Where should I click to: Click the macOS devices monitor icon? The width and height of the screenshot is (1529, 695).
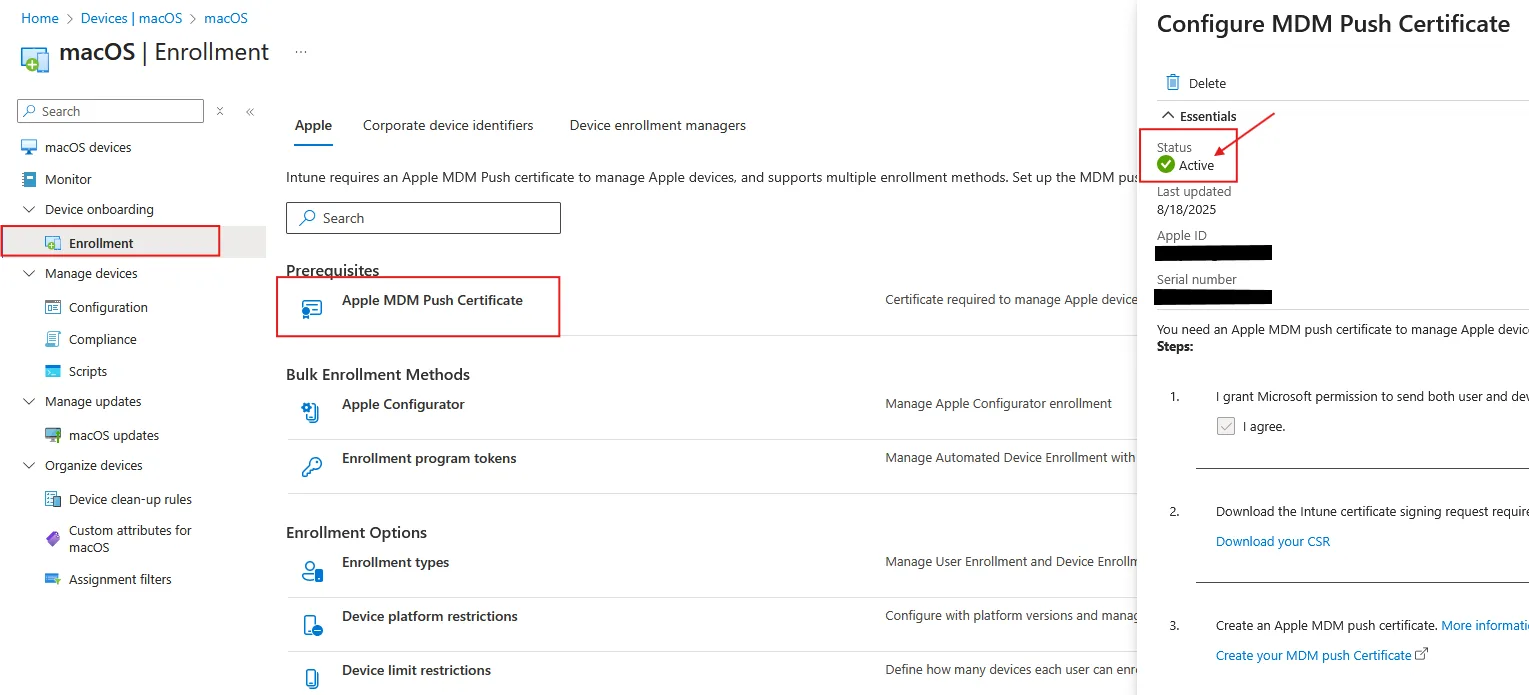(x=29, y=147)
